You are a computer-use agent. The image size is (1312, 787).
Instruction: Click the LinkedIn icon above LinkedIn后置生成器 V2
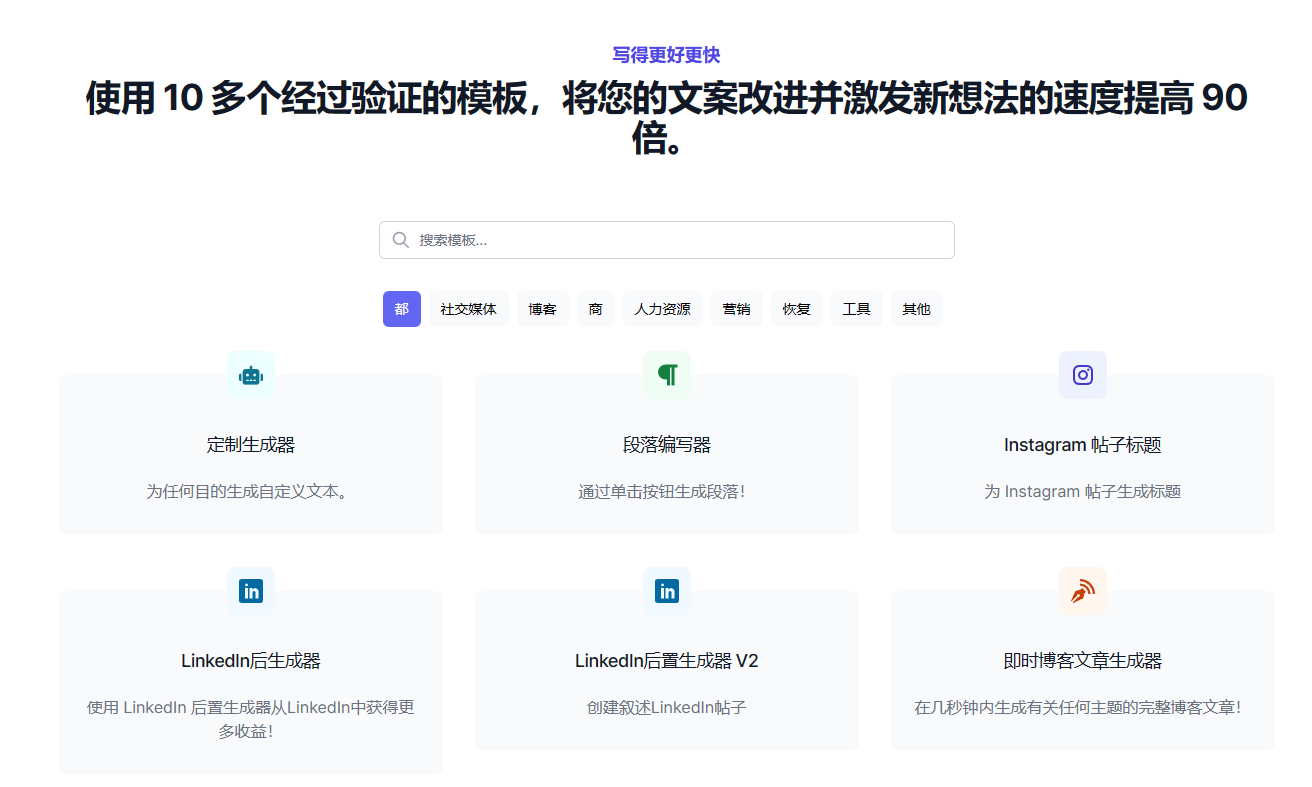[x=667, y=591]
